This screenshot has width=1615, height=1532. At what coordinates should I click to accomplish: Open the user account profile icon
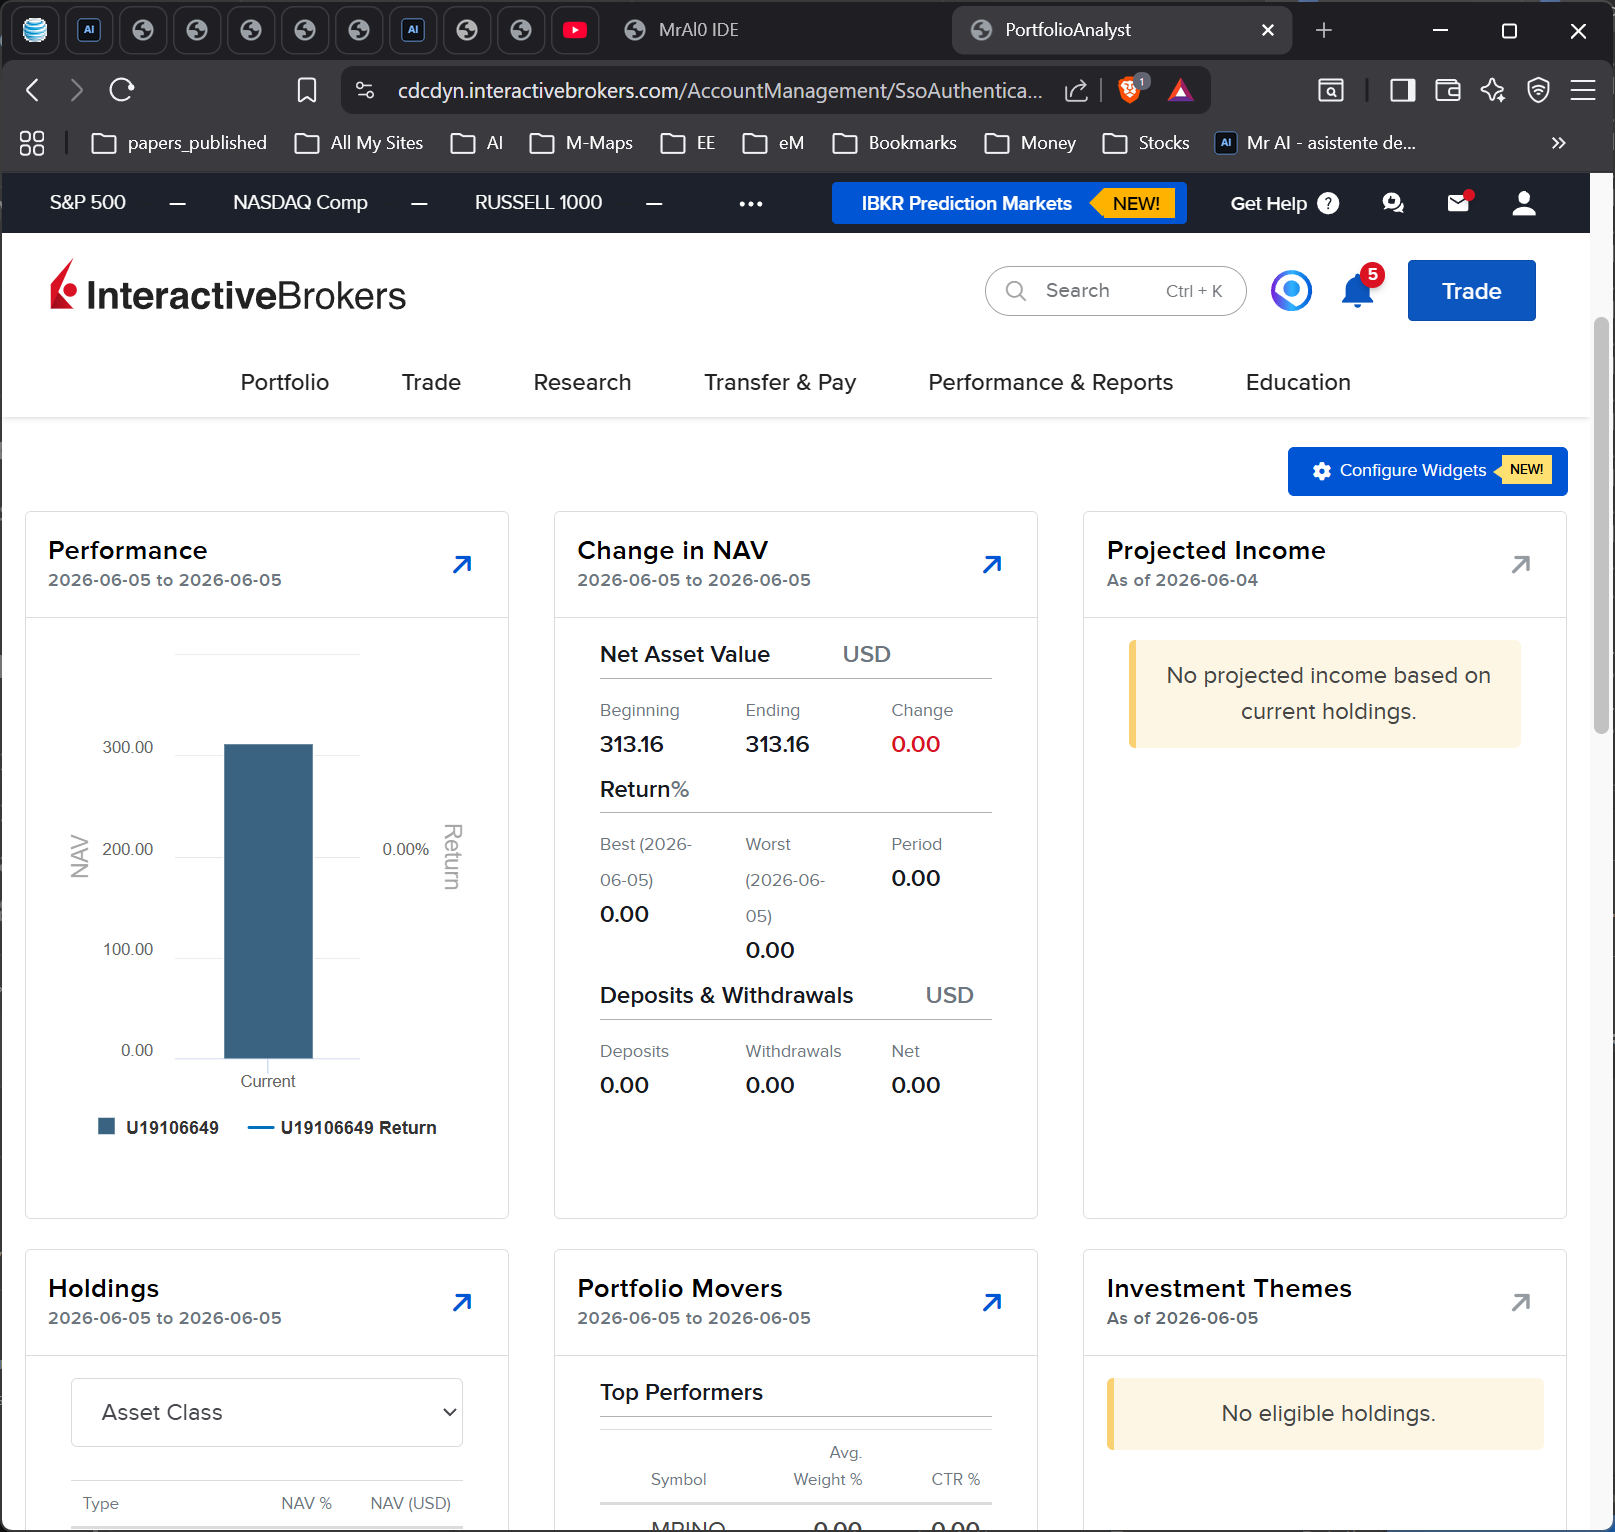click(x=1524, y=203)
